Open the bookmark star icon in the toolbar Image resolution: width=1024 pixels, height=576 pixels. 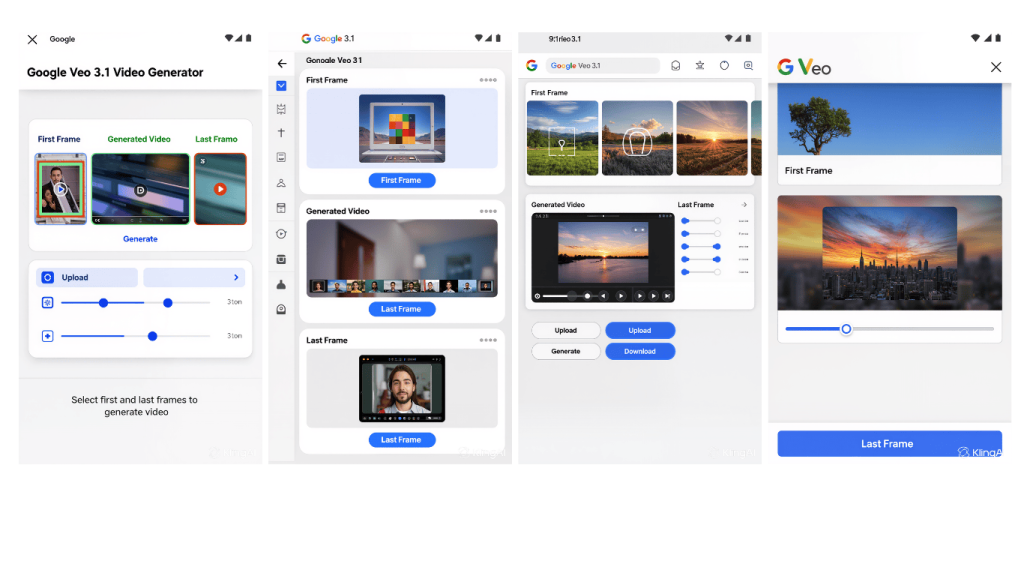(x=700, y=65)
